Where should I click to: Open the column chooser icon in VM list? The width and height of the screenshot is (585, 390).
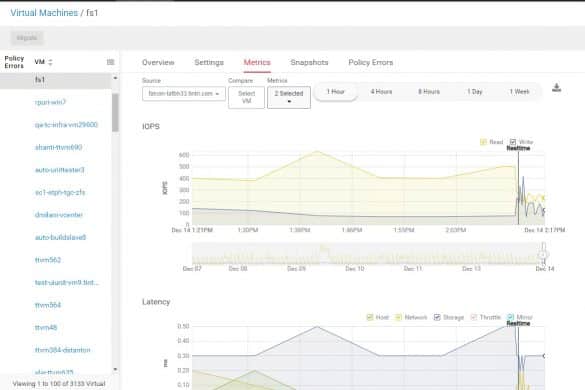click(x=110, y=62)
